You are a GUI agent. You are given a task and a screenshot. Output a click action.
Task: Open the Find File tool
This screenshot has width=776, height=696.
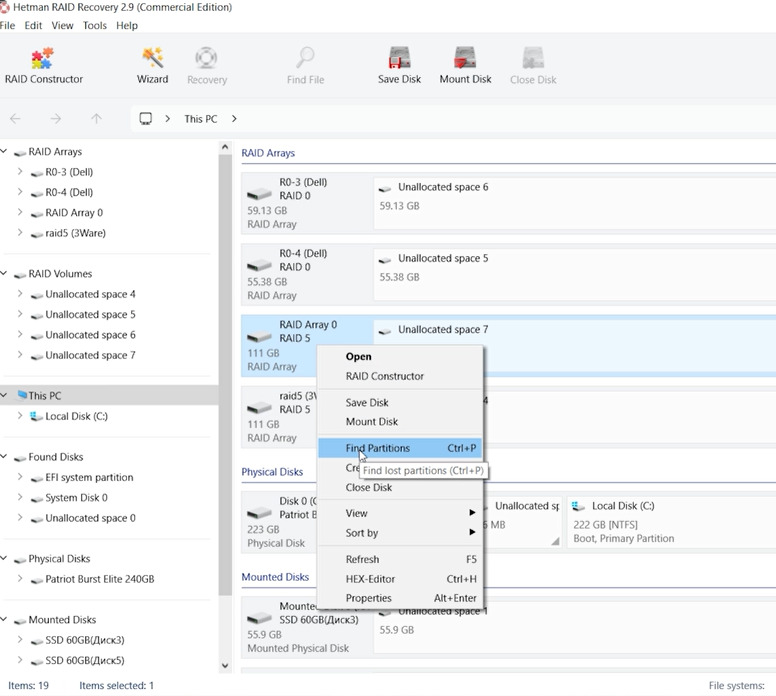305,66
